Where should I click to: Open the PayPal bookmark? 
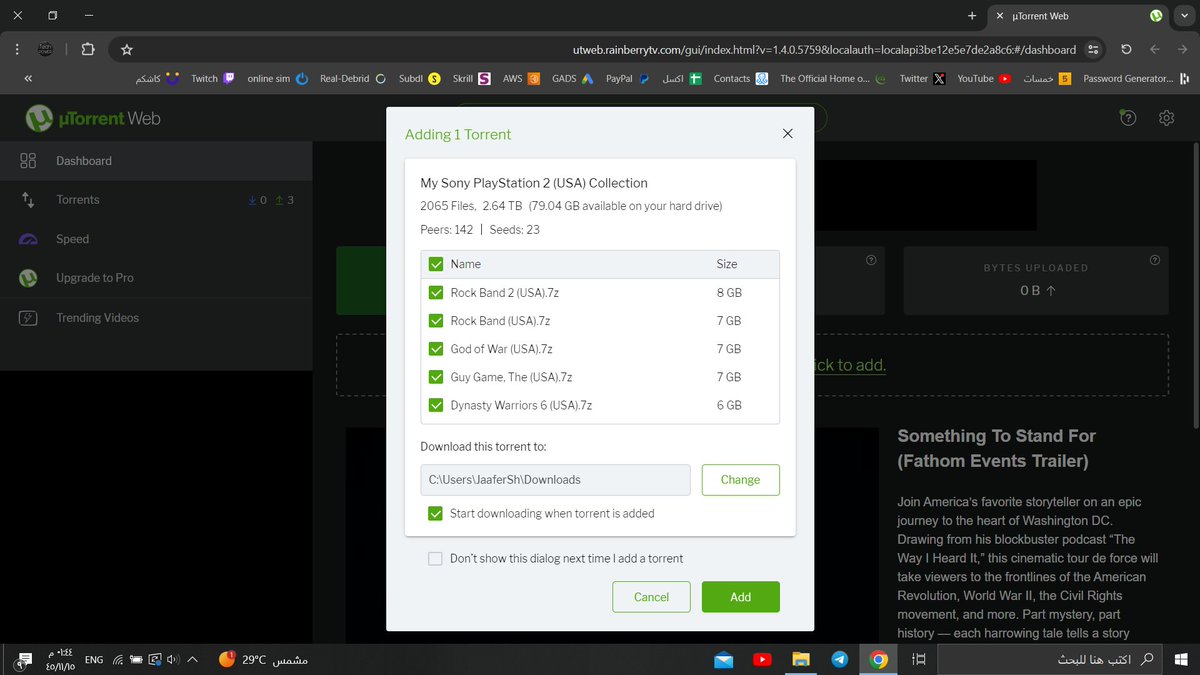coord(628,78)
